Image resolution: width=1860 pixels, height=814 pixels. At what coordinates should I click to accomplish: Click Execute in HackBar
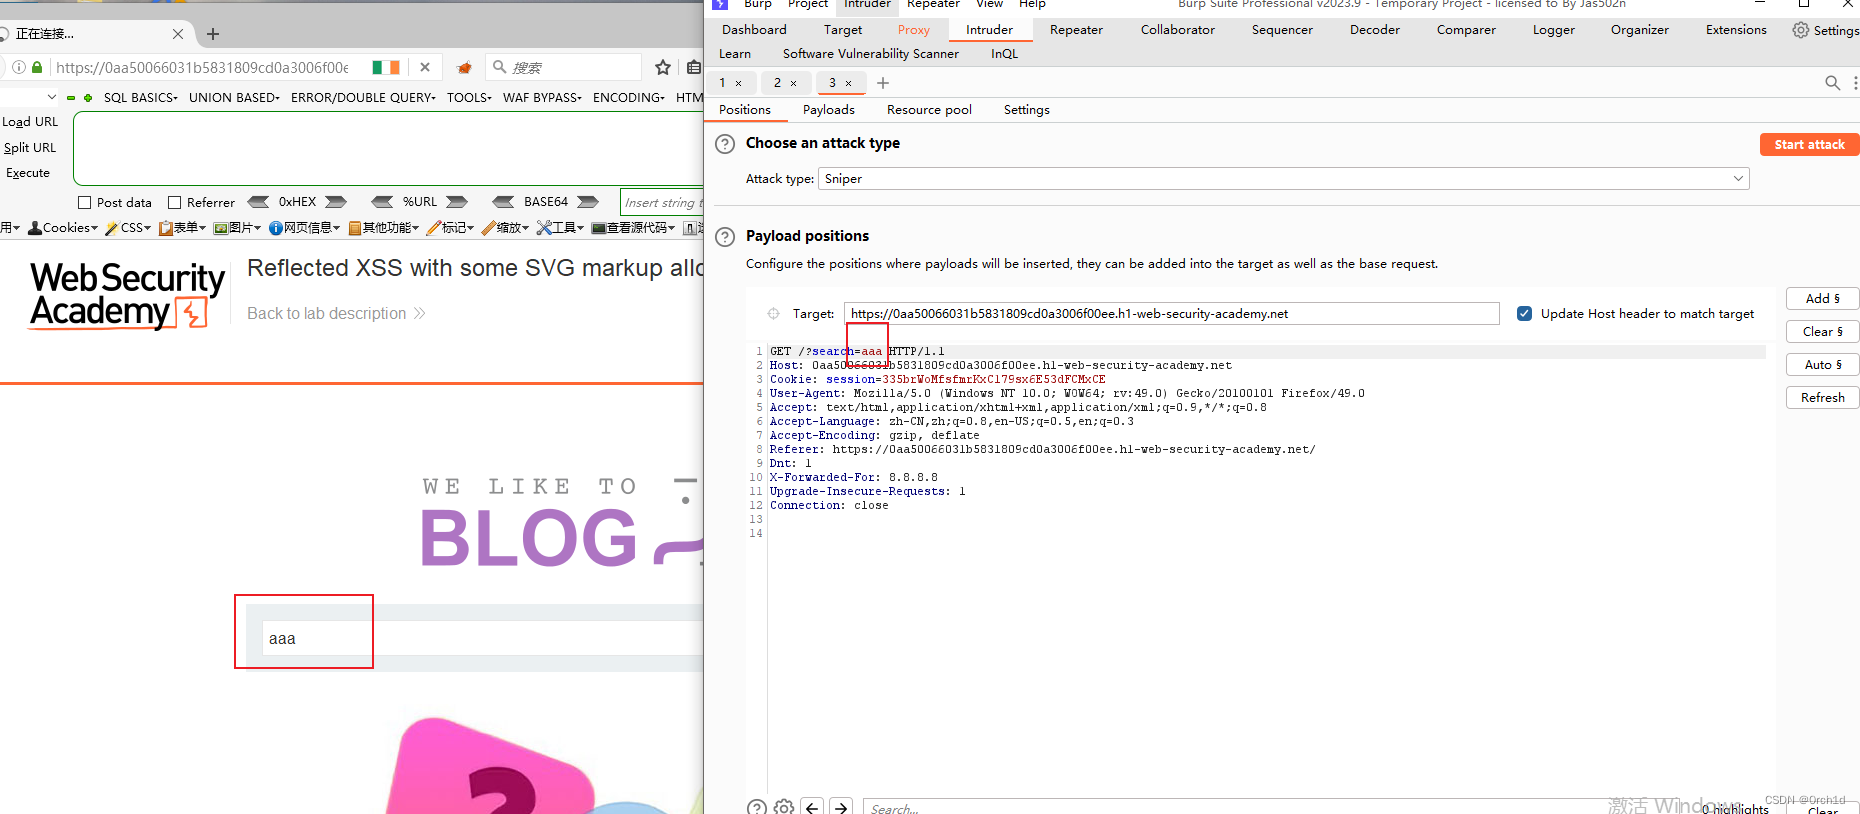click(x=28, y=173)
